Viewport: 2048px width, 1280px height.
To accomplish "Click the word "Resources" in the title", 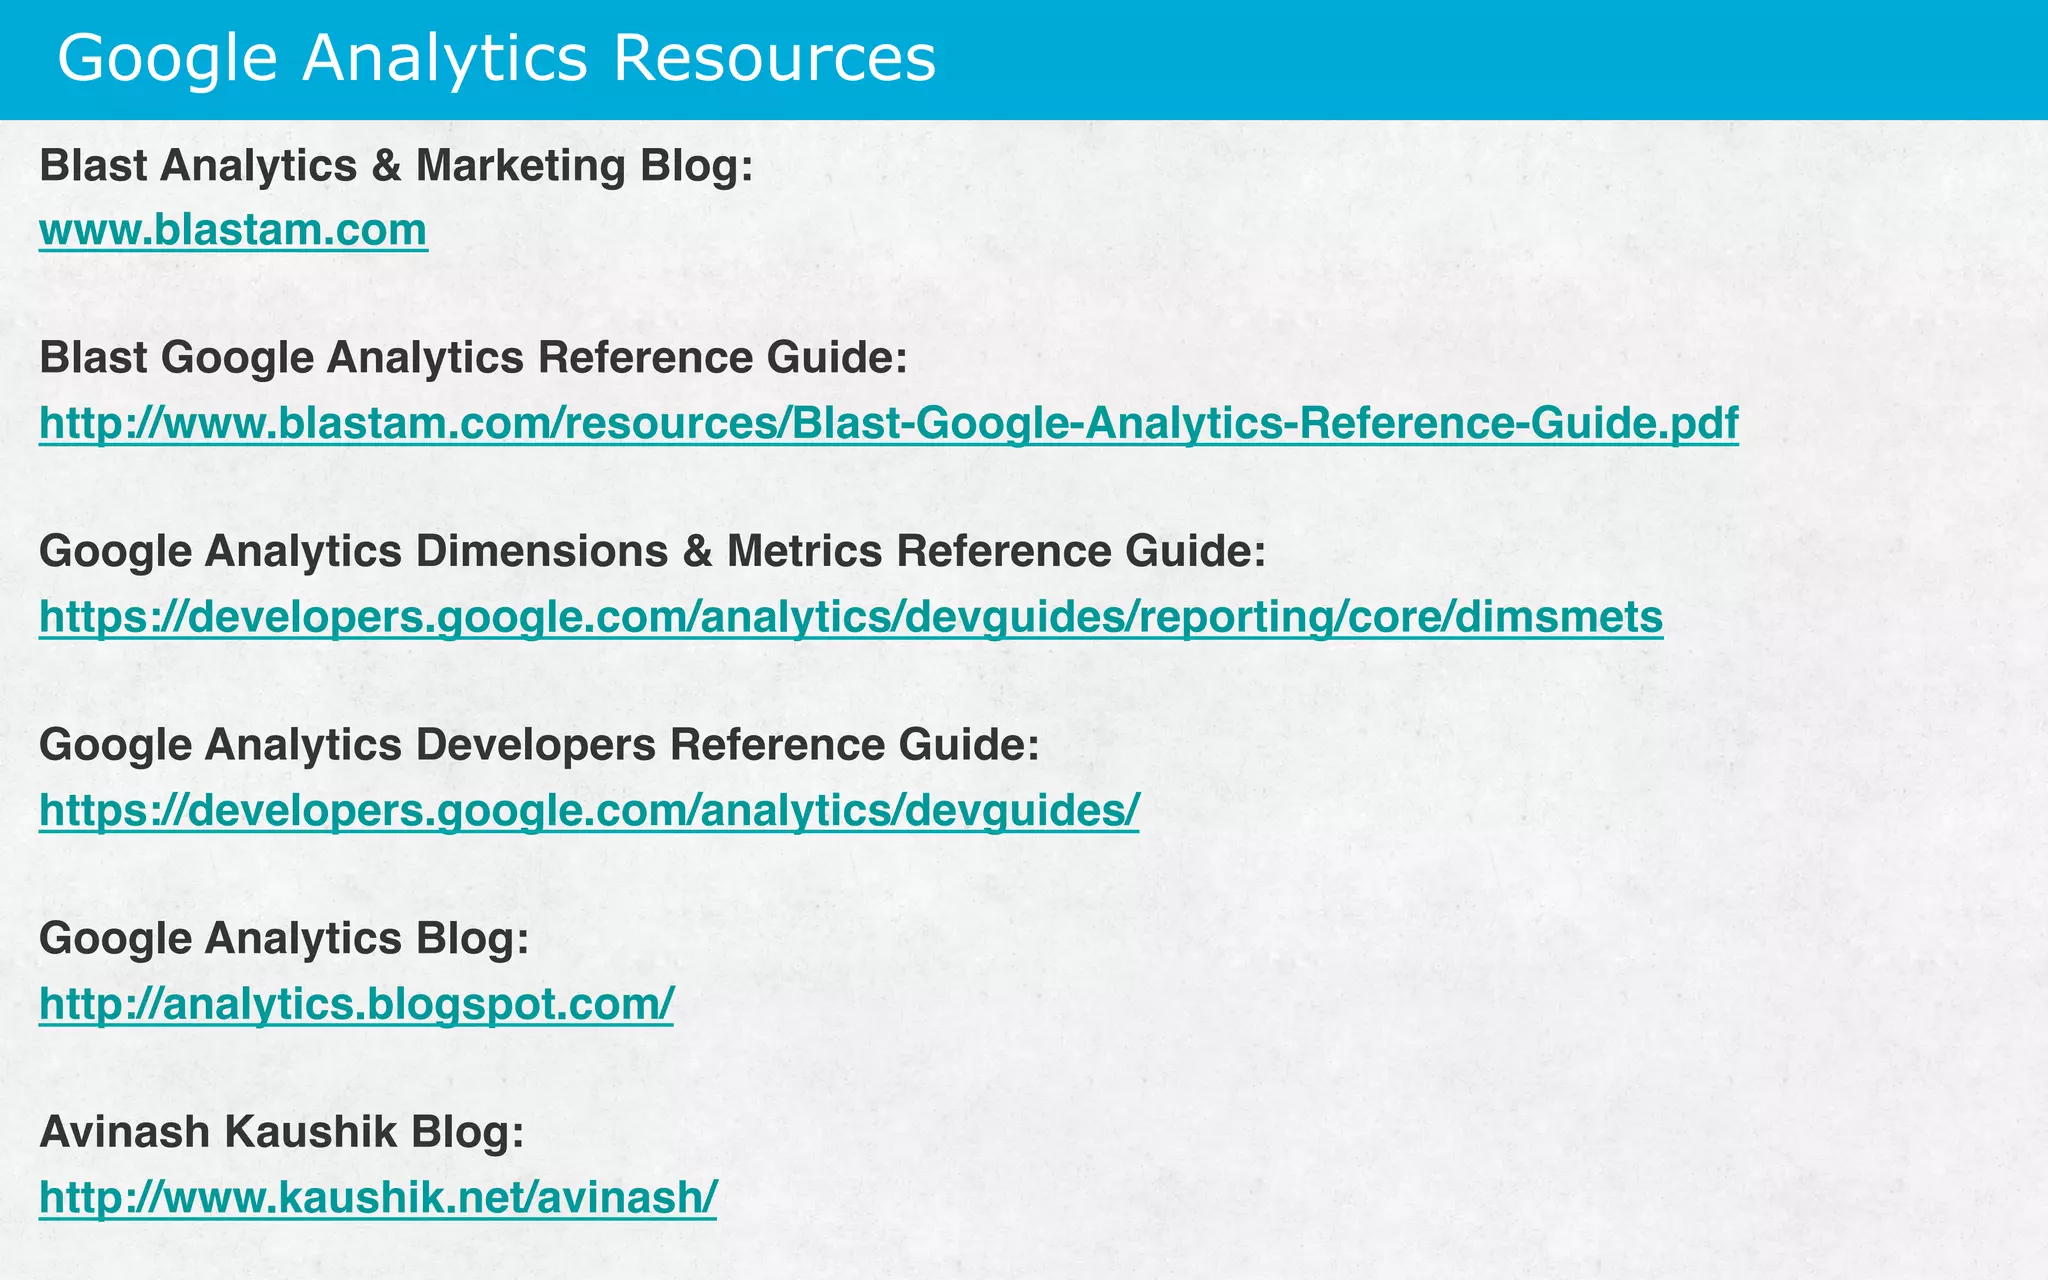I will coord(774,58).
